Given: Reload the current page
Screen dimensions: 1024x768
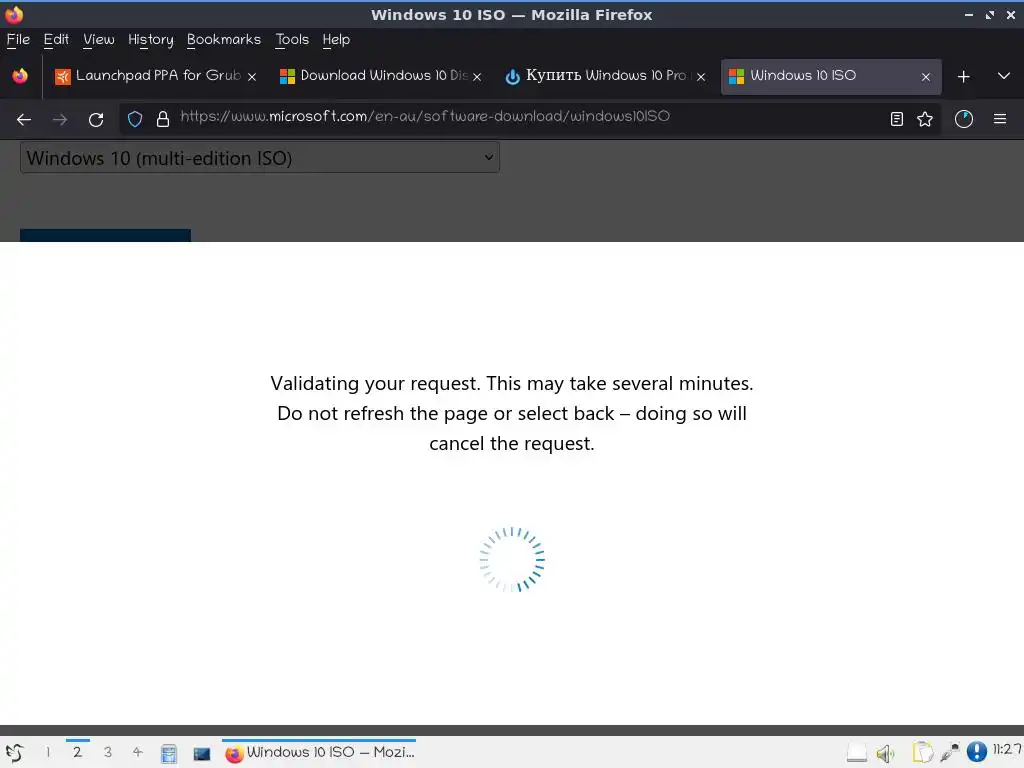Looking at the screenshot, I should 96,120.
